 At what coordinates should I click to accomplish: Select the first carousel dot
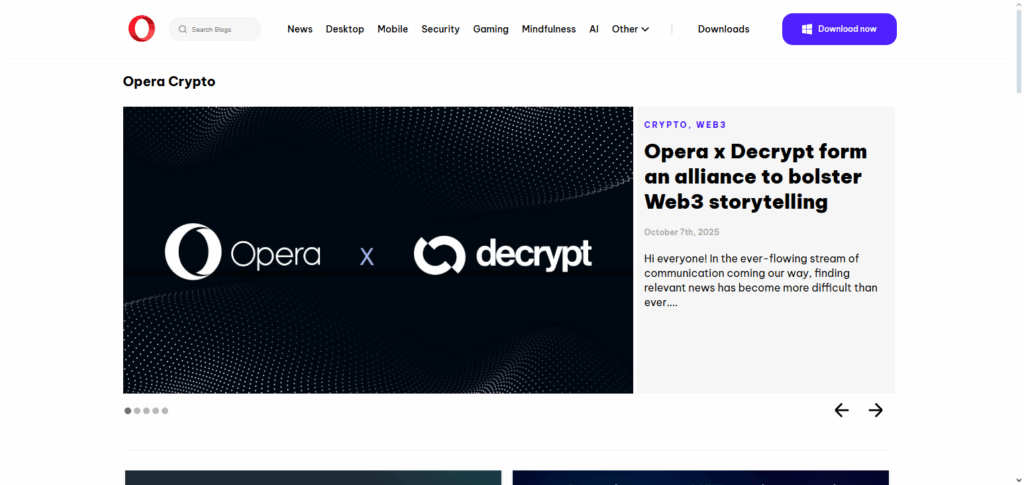coord(128,411)
